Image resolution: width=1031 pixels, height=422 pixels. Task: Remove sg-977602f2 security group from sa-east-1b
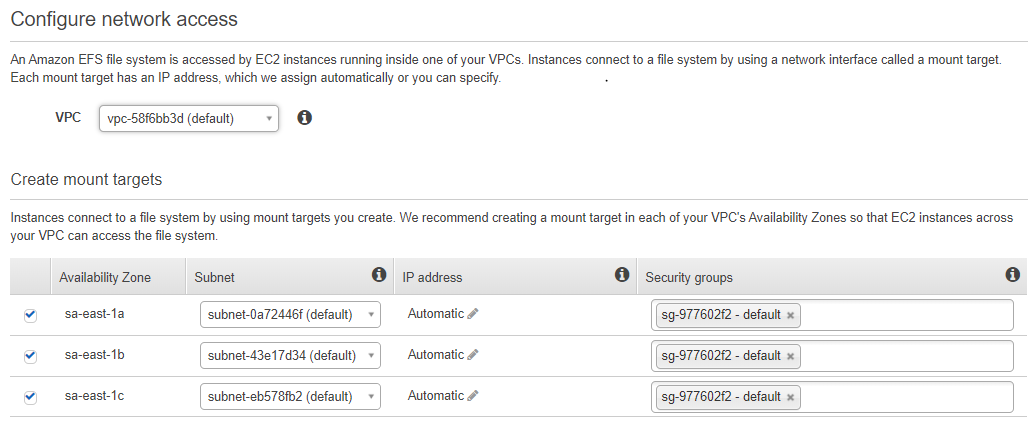click(790, 356)
